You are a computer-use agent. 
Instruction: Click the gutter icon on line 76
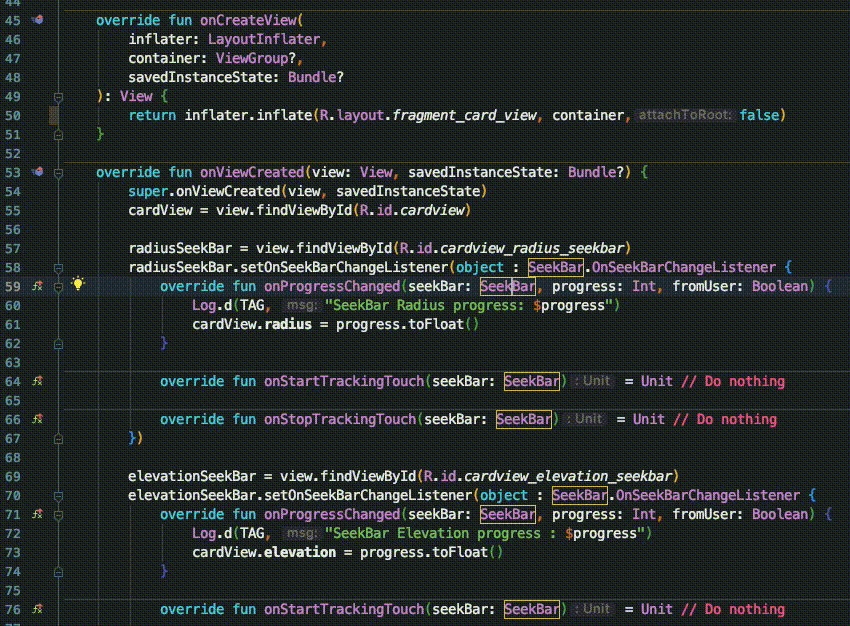pos(38,609)
